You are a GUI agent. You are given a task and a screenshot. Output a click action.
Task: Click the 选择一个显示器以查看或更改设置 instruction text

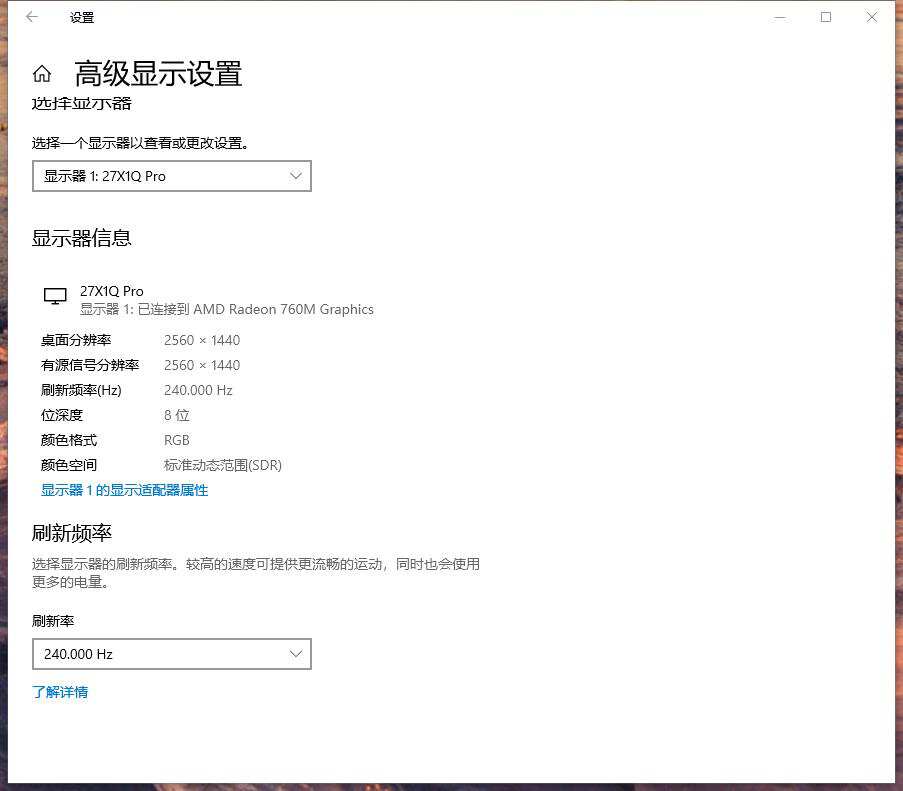click(x=140, y=143)
